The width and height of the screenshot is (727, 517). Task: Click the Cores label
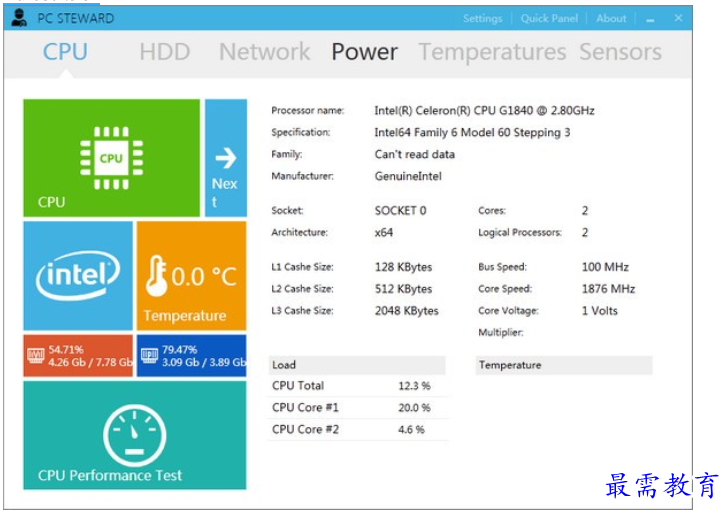[491, 211]
